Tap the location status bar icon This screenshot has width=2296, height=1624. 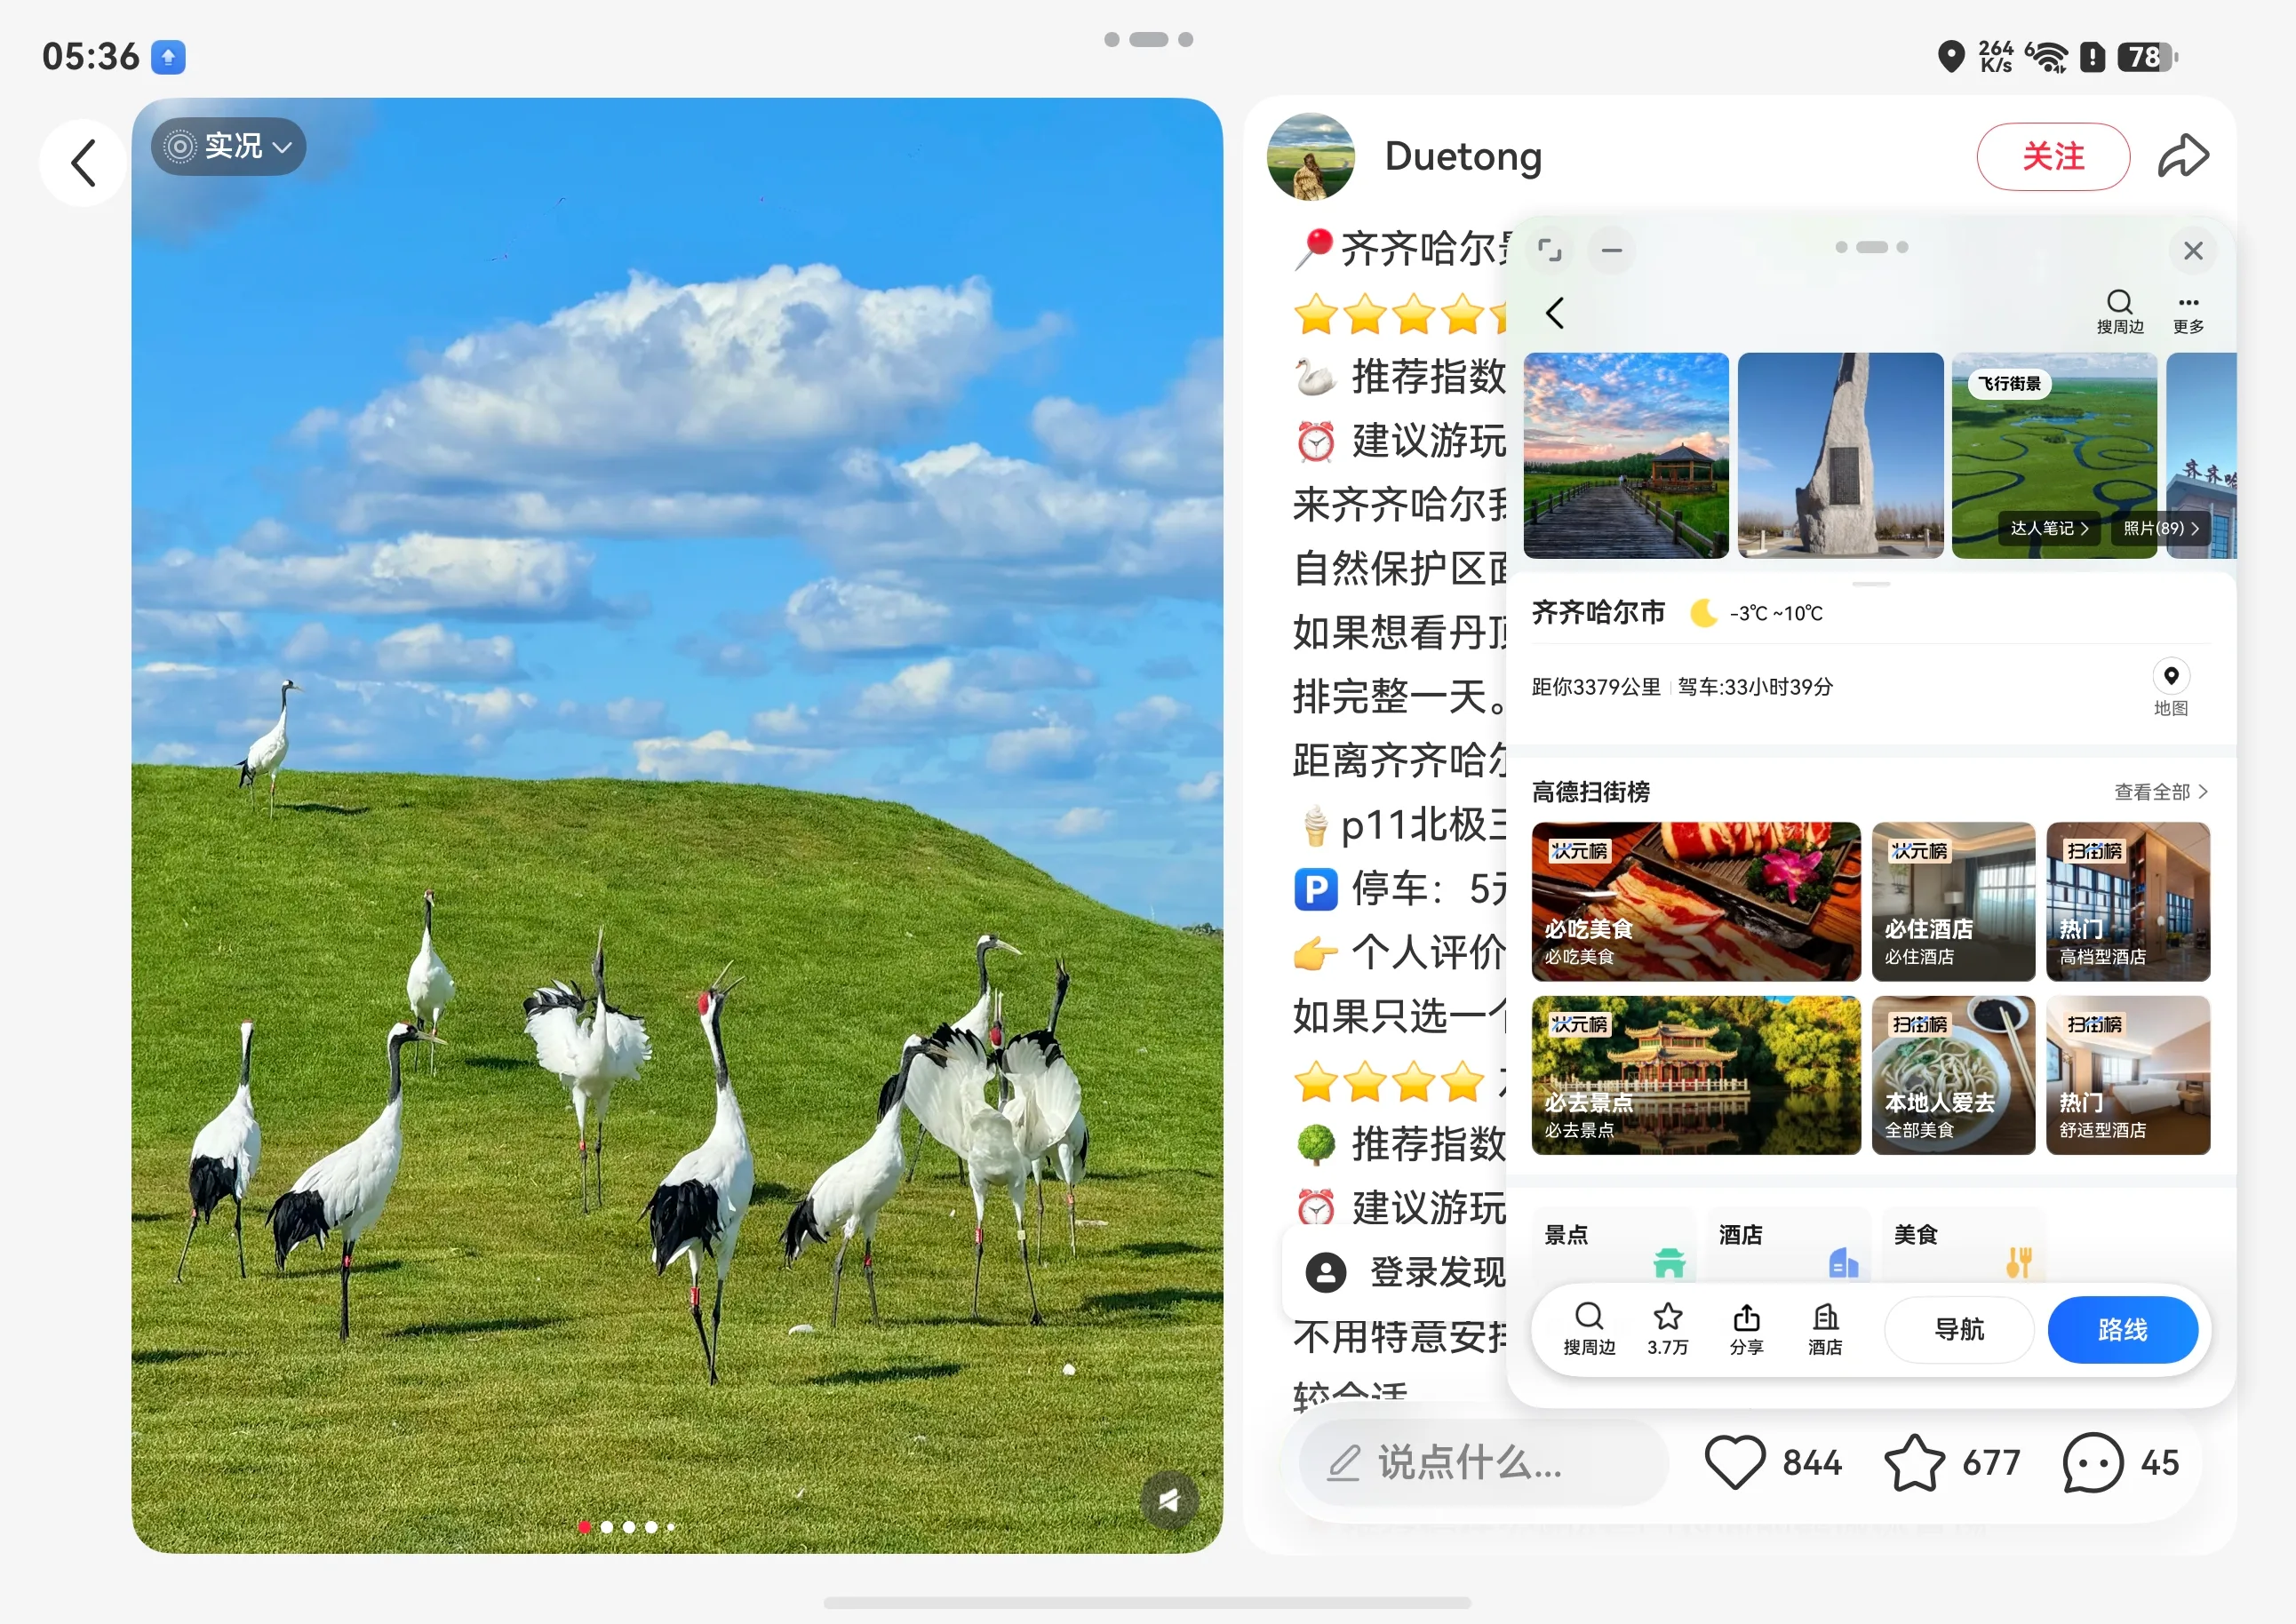click(x=1950, y=56)
